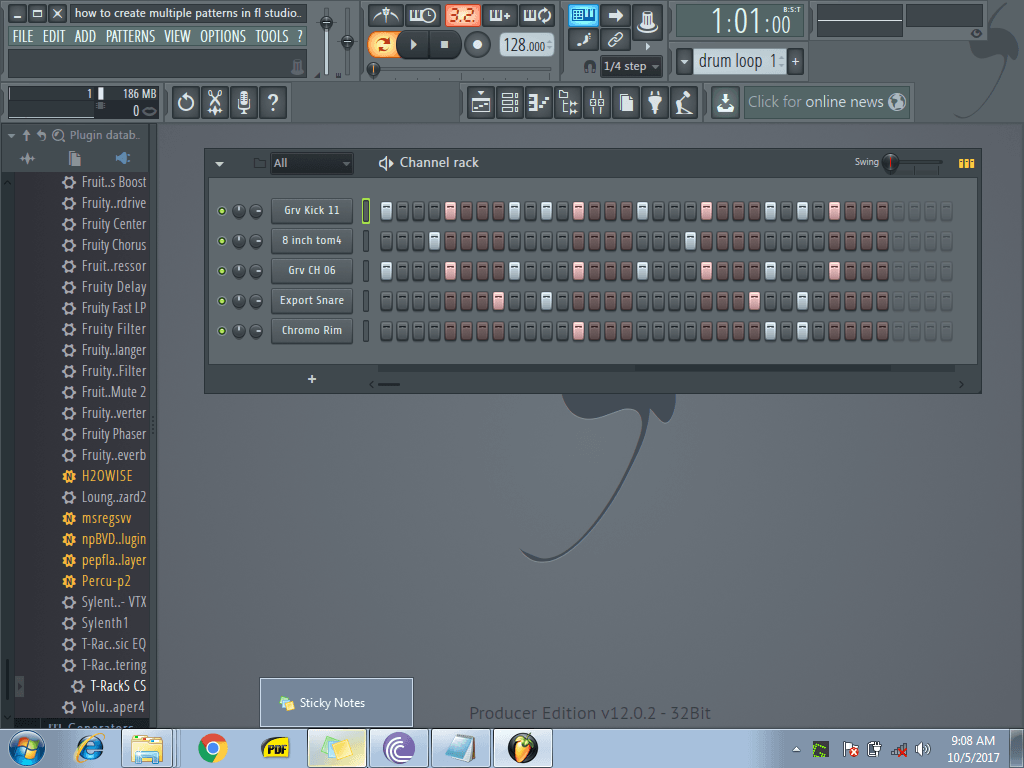Click the metronome icon

[x=386, y=16]
